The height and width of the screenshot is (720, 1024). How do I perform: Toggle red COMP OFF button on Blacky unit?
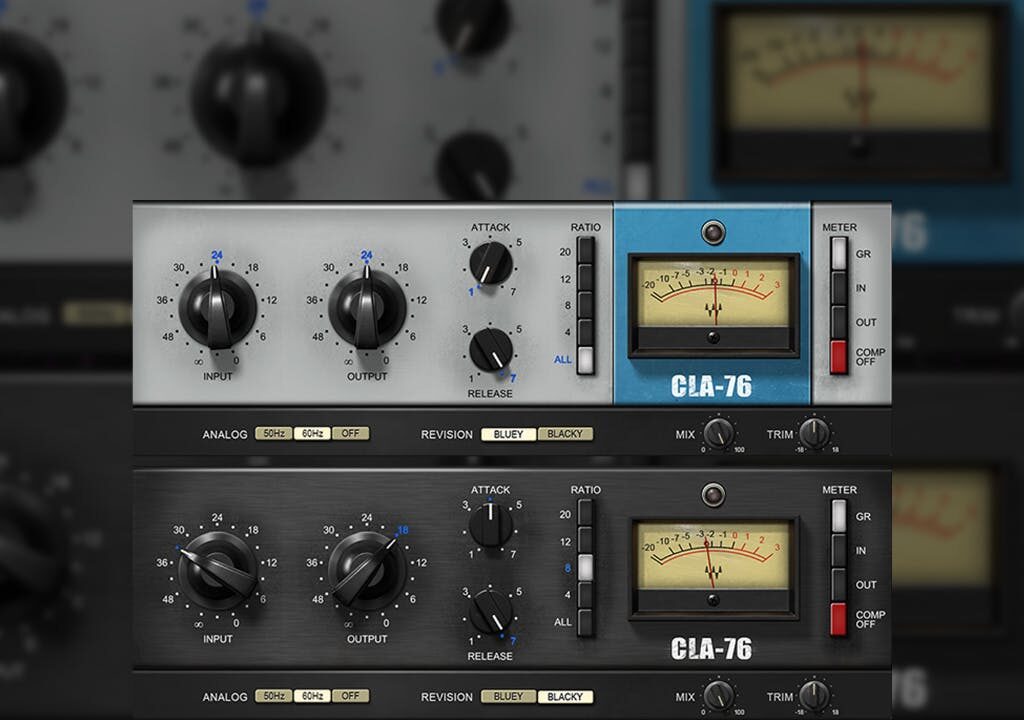[839, 619]
